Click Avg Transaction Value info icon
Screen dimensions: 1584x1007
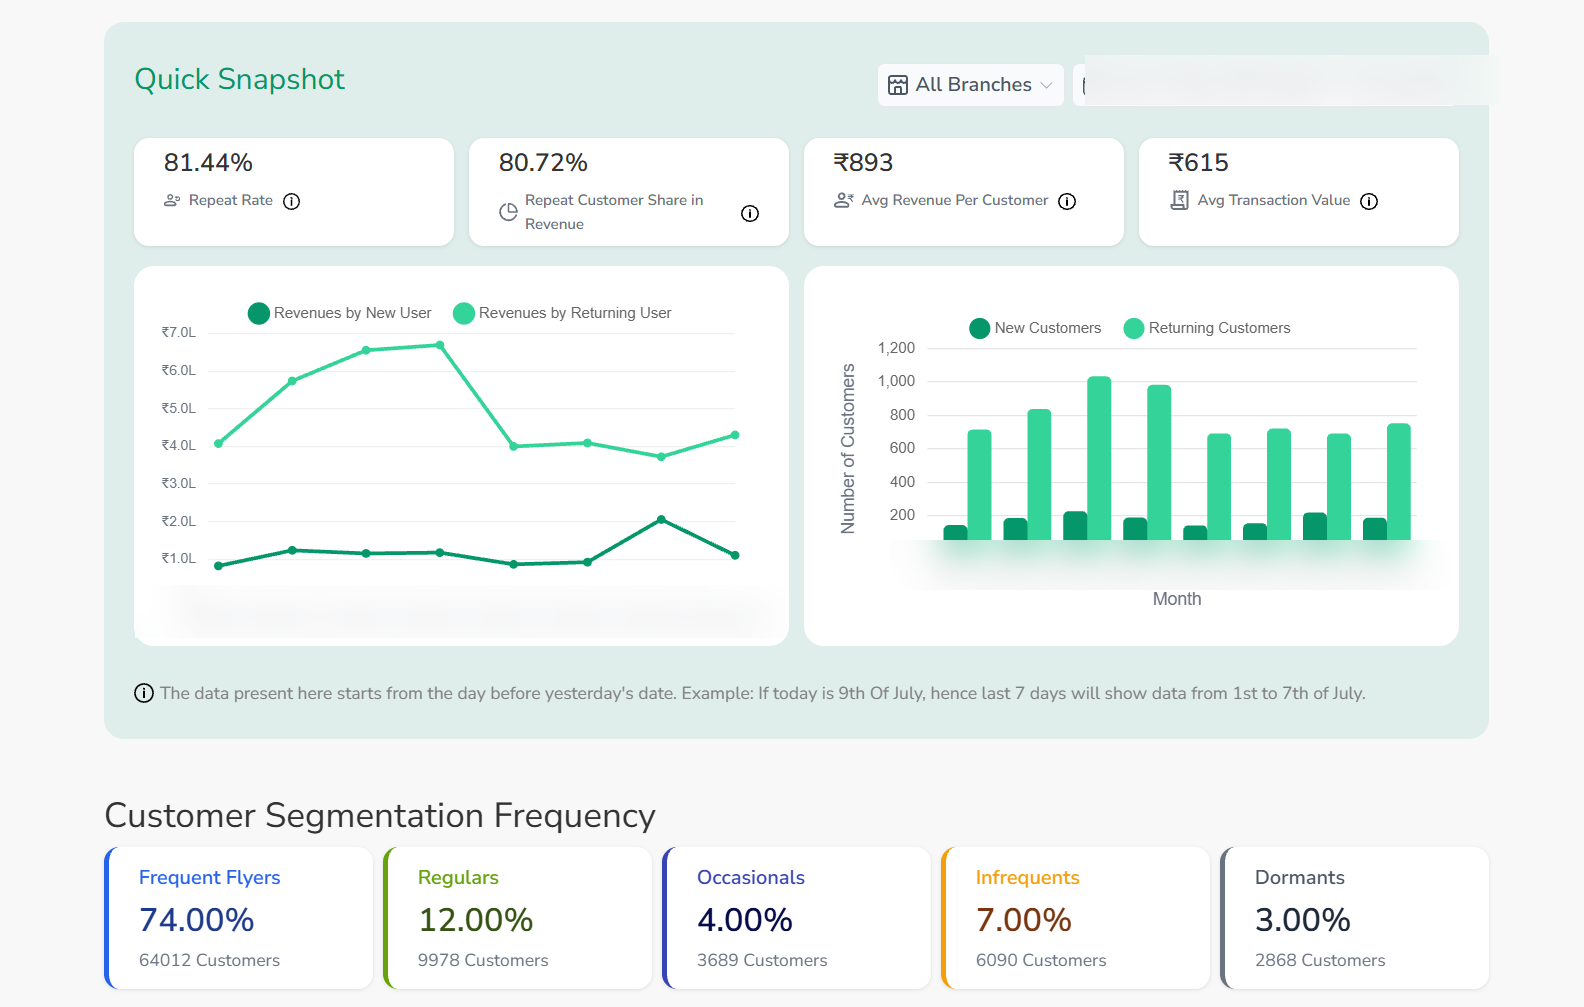(1369, 201)
